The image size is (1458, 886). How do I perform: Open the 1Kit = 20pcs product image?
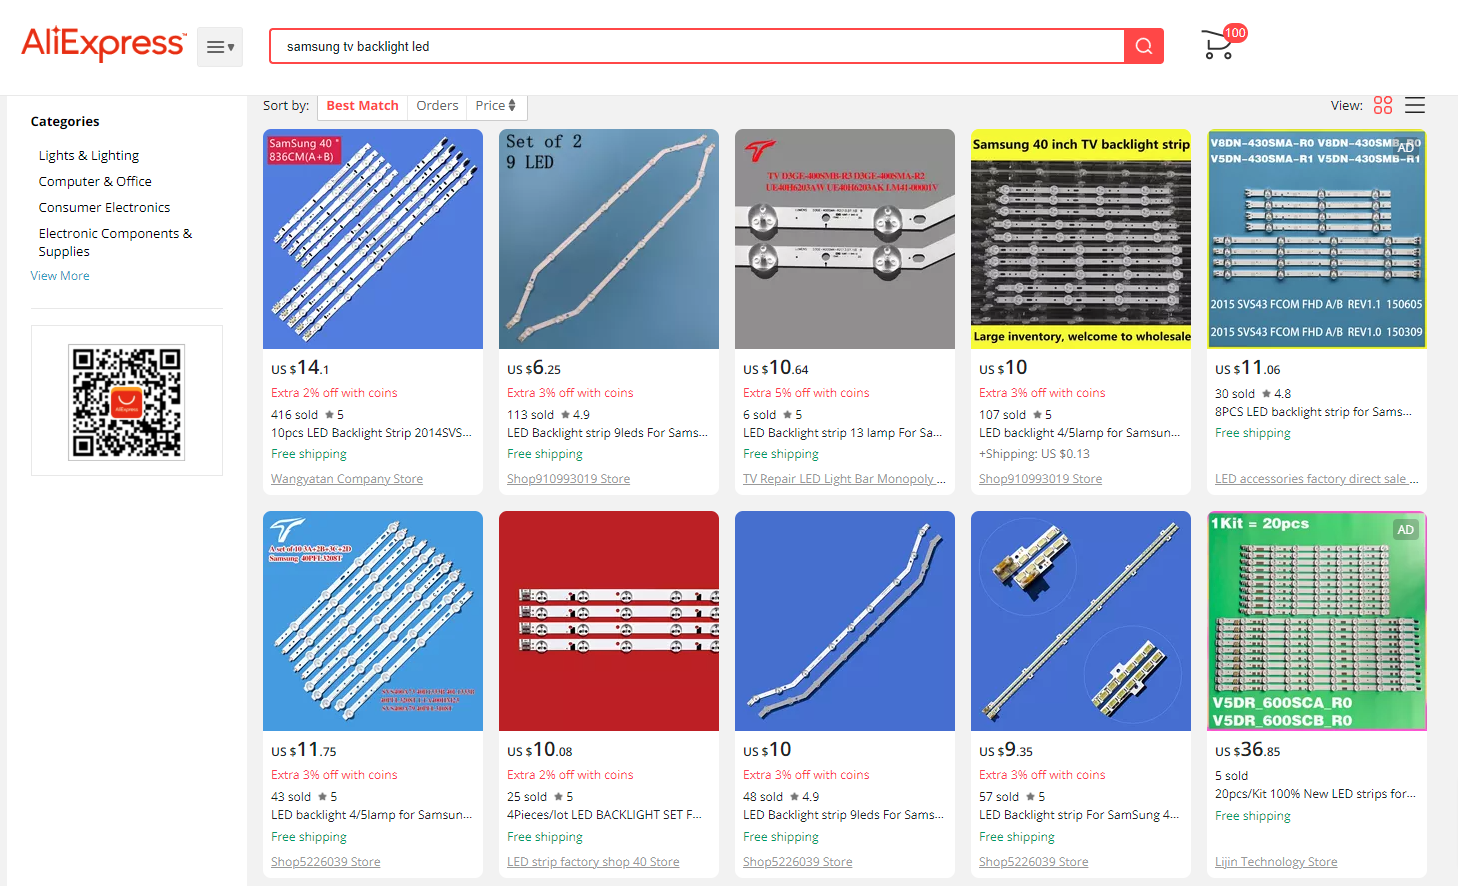pyautogui.click(x=1317, y=621)
